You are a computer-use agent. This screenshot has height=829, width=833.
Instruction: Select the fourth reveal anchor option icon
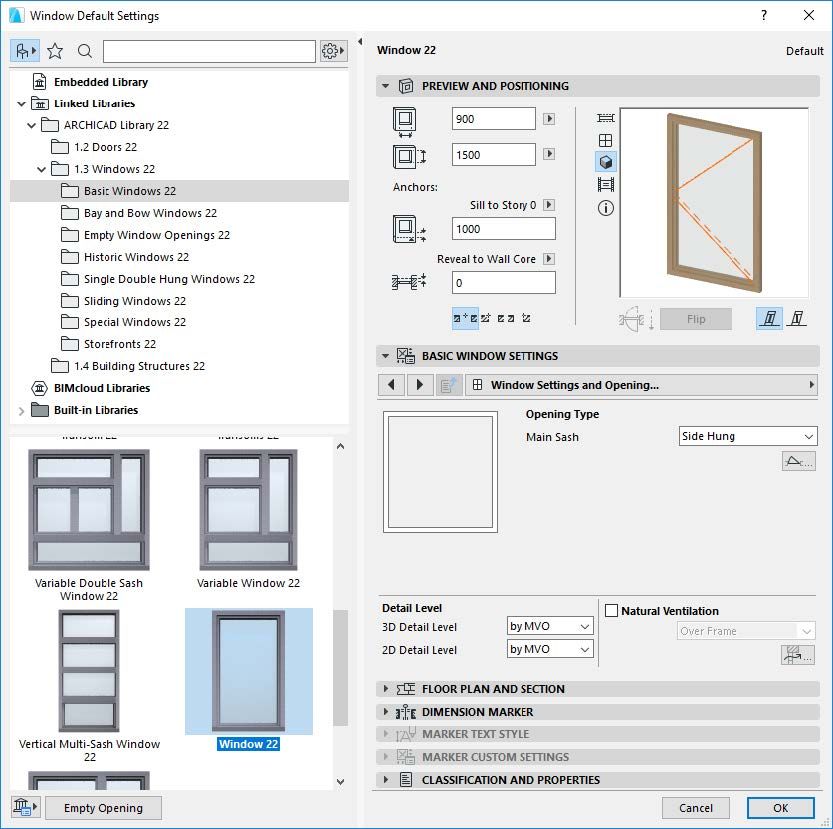coord(526,318)
